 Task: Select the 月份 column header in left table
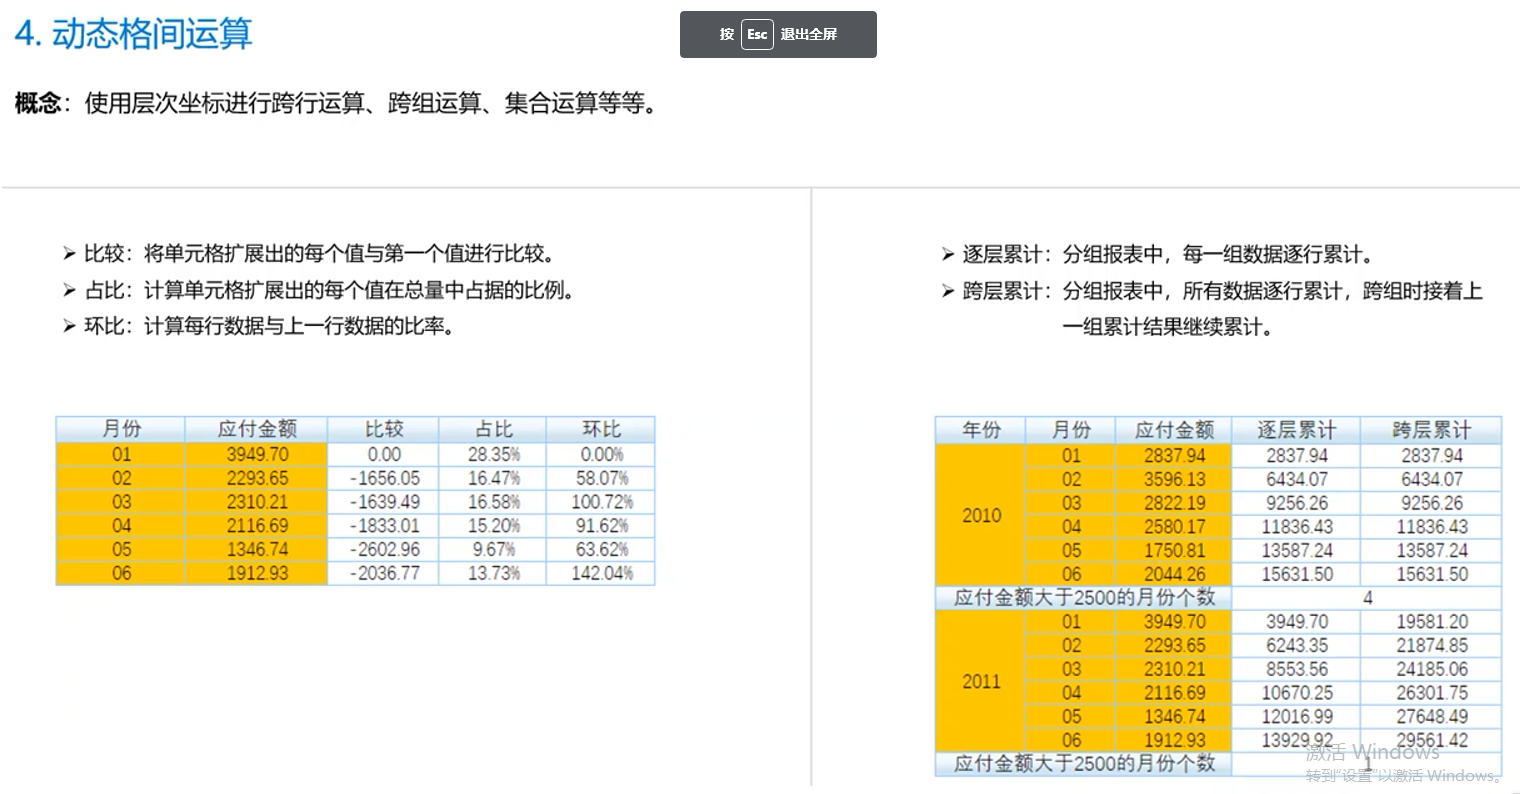120,429
